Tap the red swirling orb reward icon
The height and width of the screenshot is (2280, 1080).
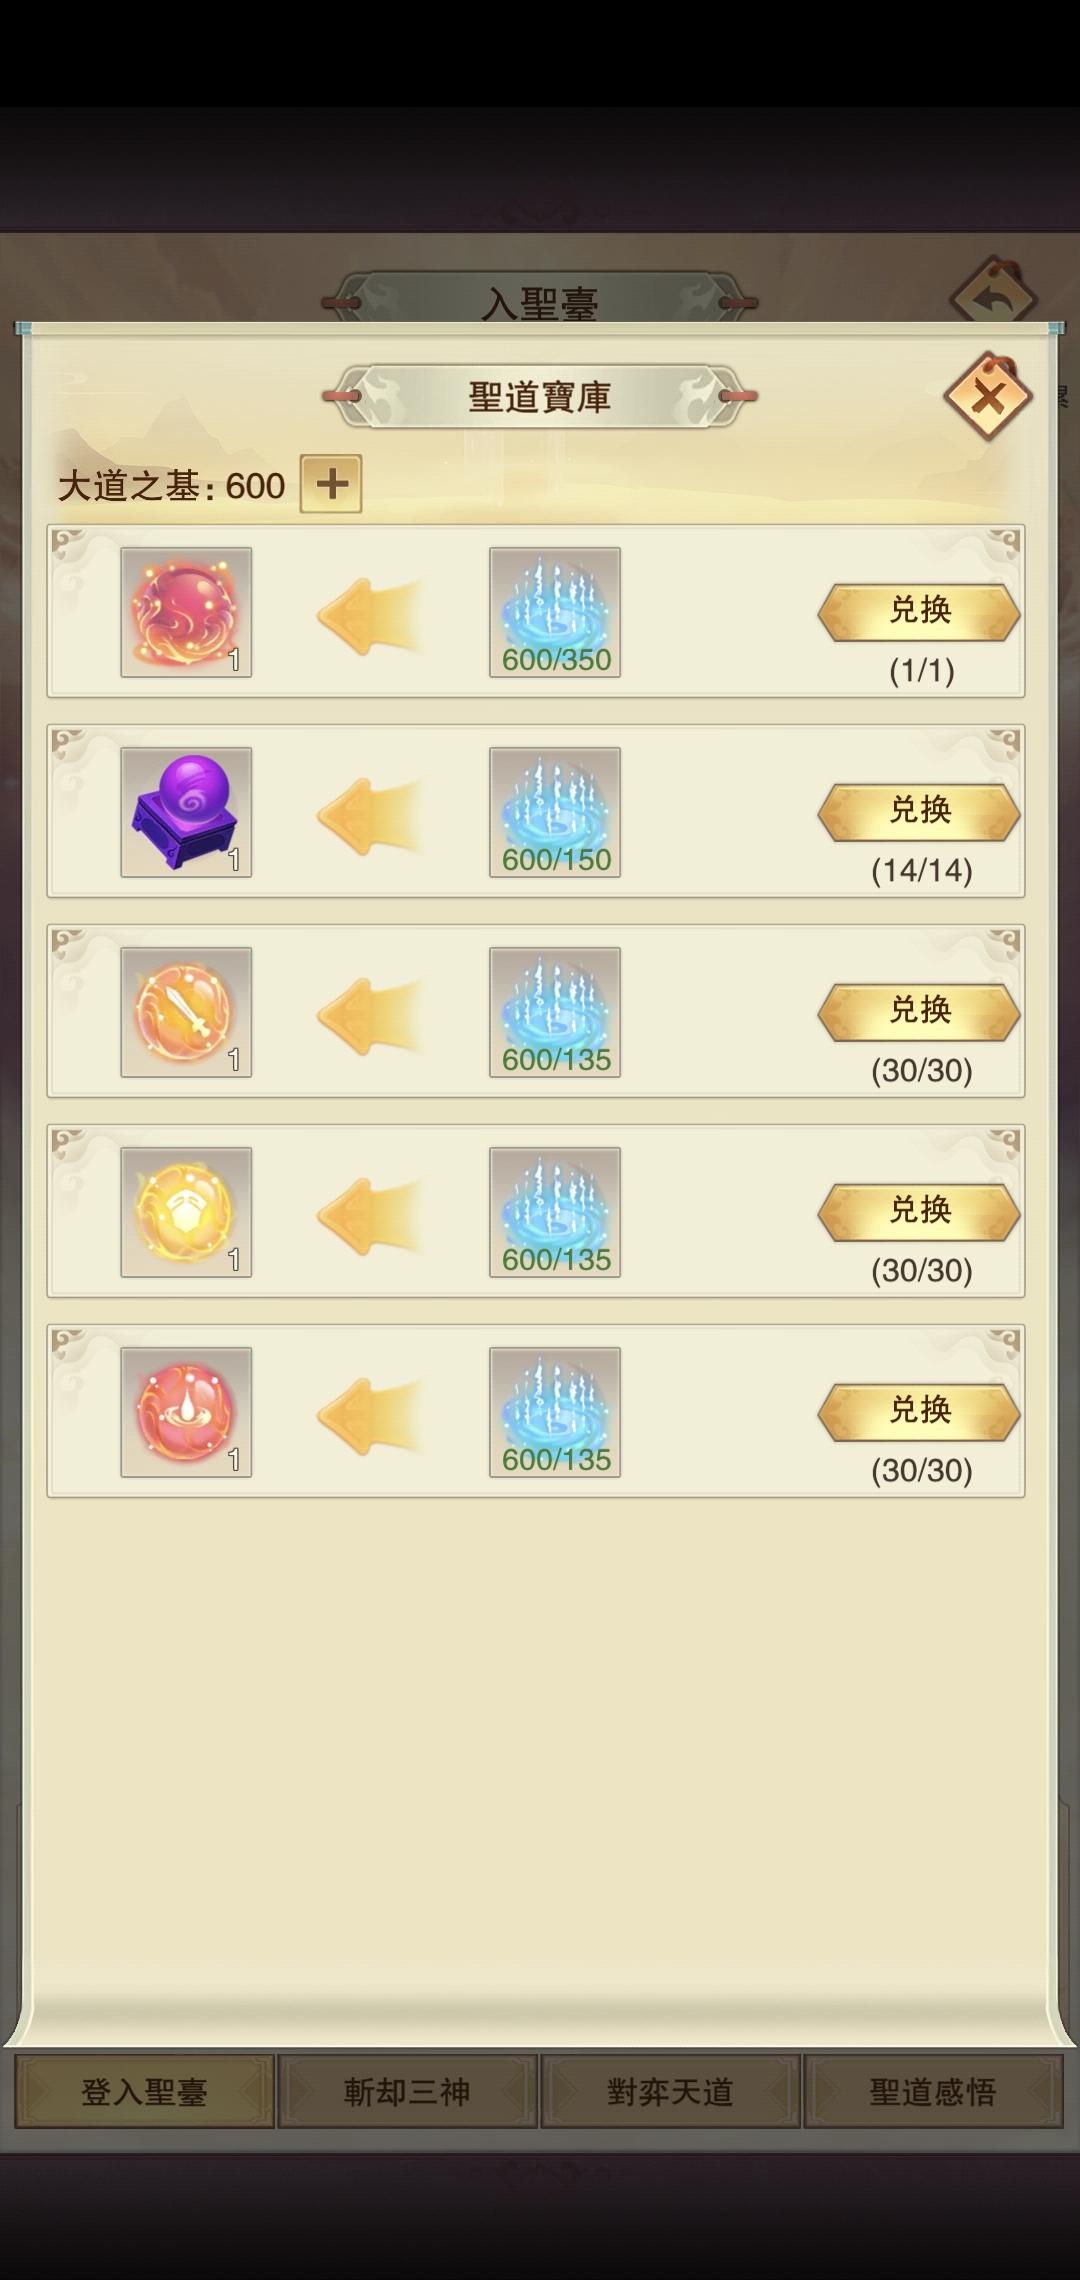point(186,612)
